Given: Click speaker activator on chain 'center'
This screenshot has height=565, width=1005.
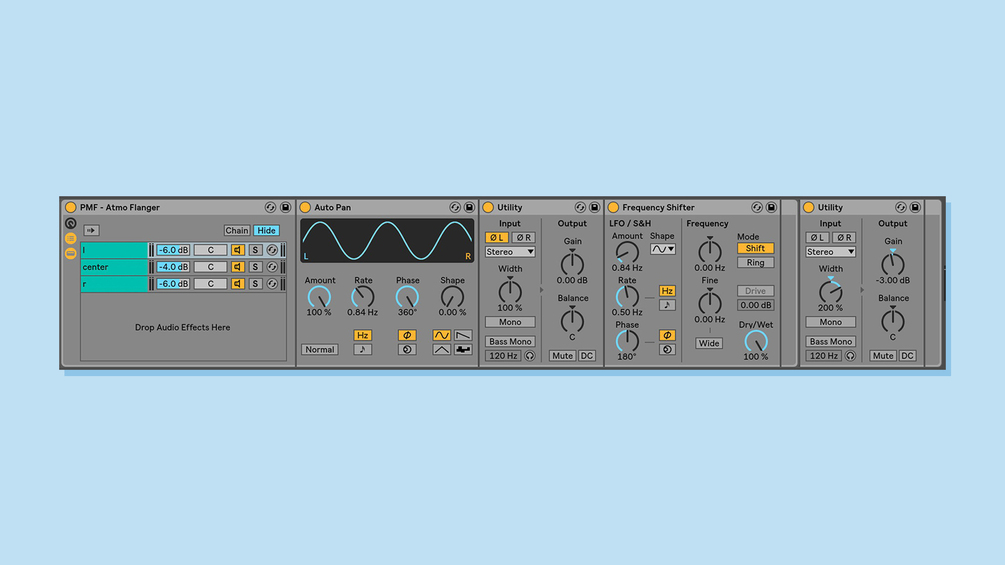Looking at the screenshot, I should [x=238, y=266].
